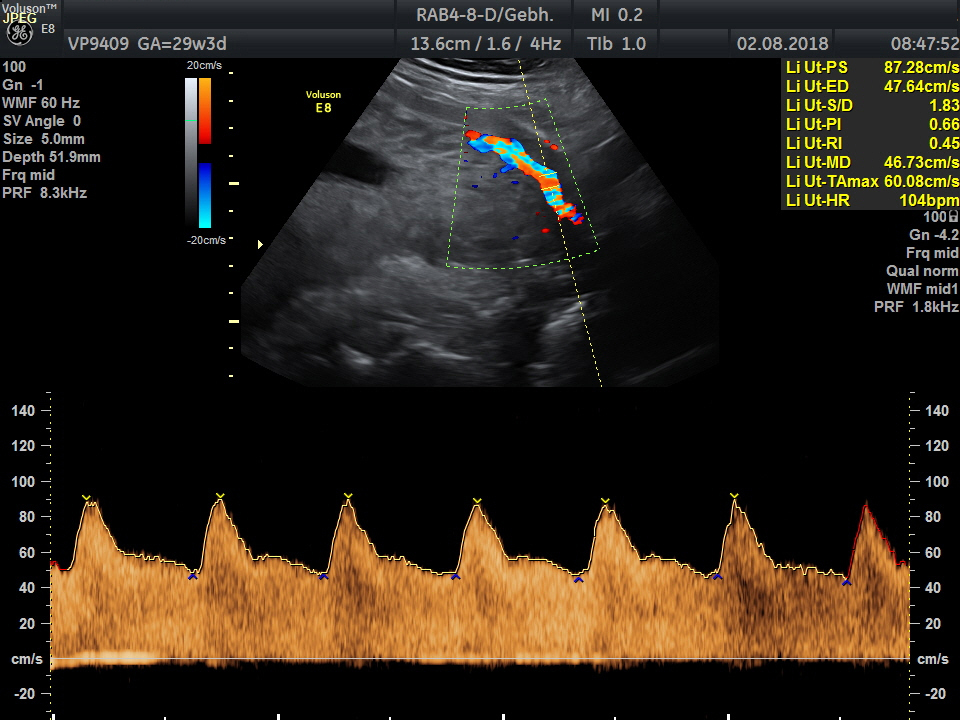Click the SV Angle 0 setting

point(42,121)
